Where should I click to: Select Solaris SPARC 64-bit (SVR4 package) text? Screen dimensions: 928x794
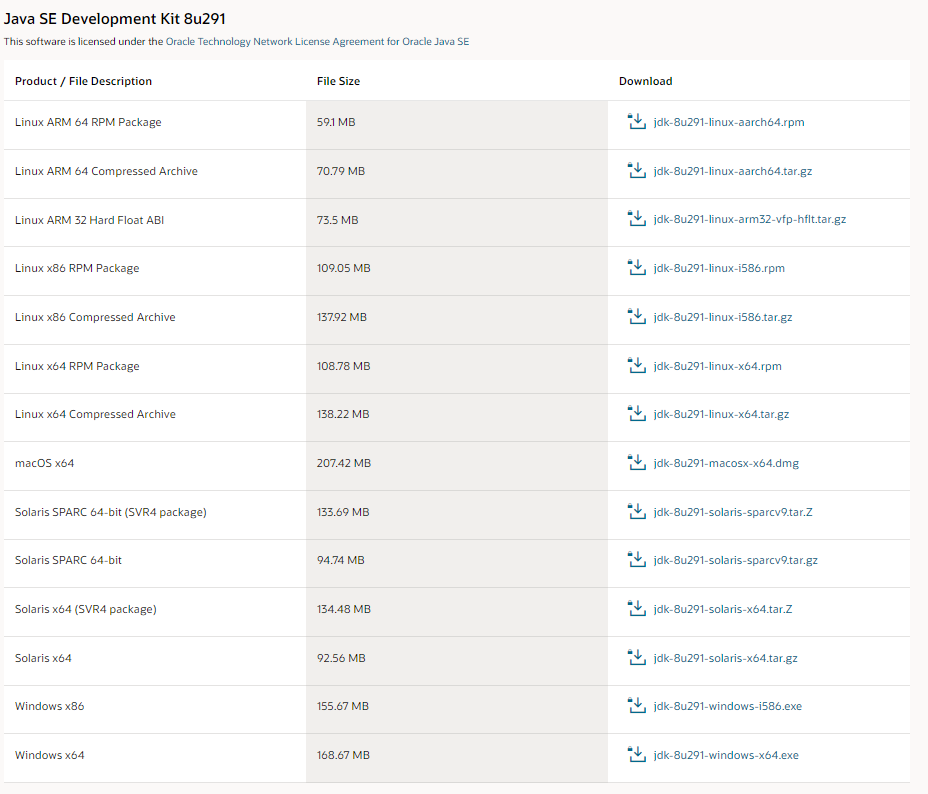(111, 512)
